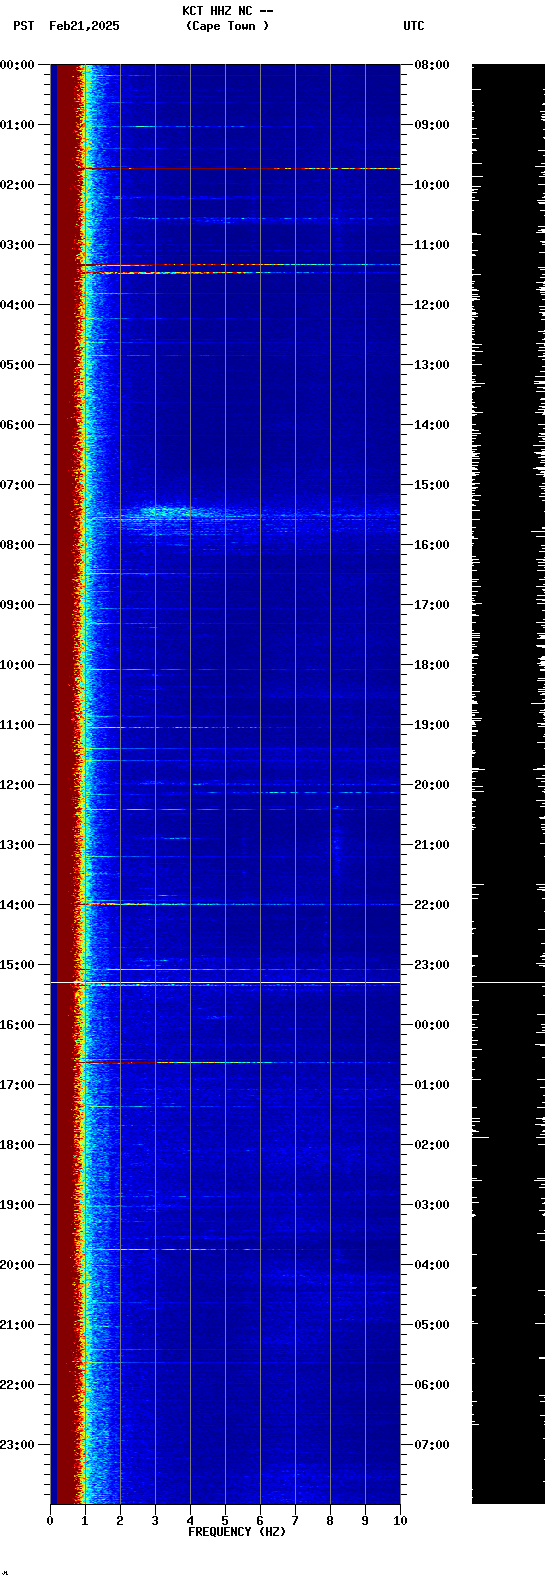Image resolution: width=552 pixels, height=1584 pixels.
Task: Click the frequency axis tick label 3
Action: 155,1521
